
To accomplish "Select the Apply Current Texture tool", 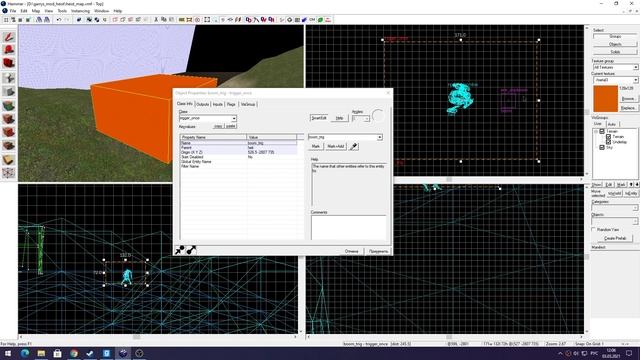I will coord(9,119).
